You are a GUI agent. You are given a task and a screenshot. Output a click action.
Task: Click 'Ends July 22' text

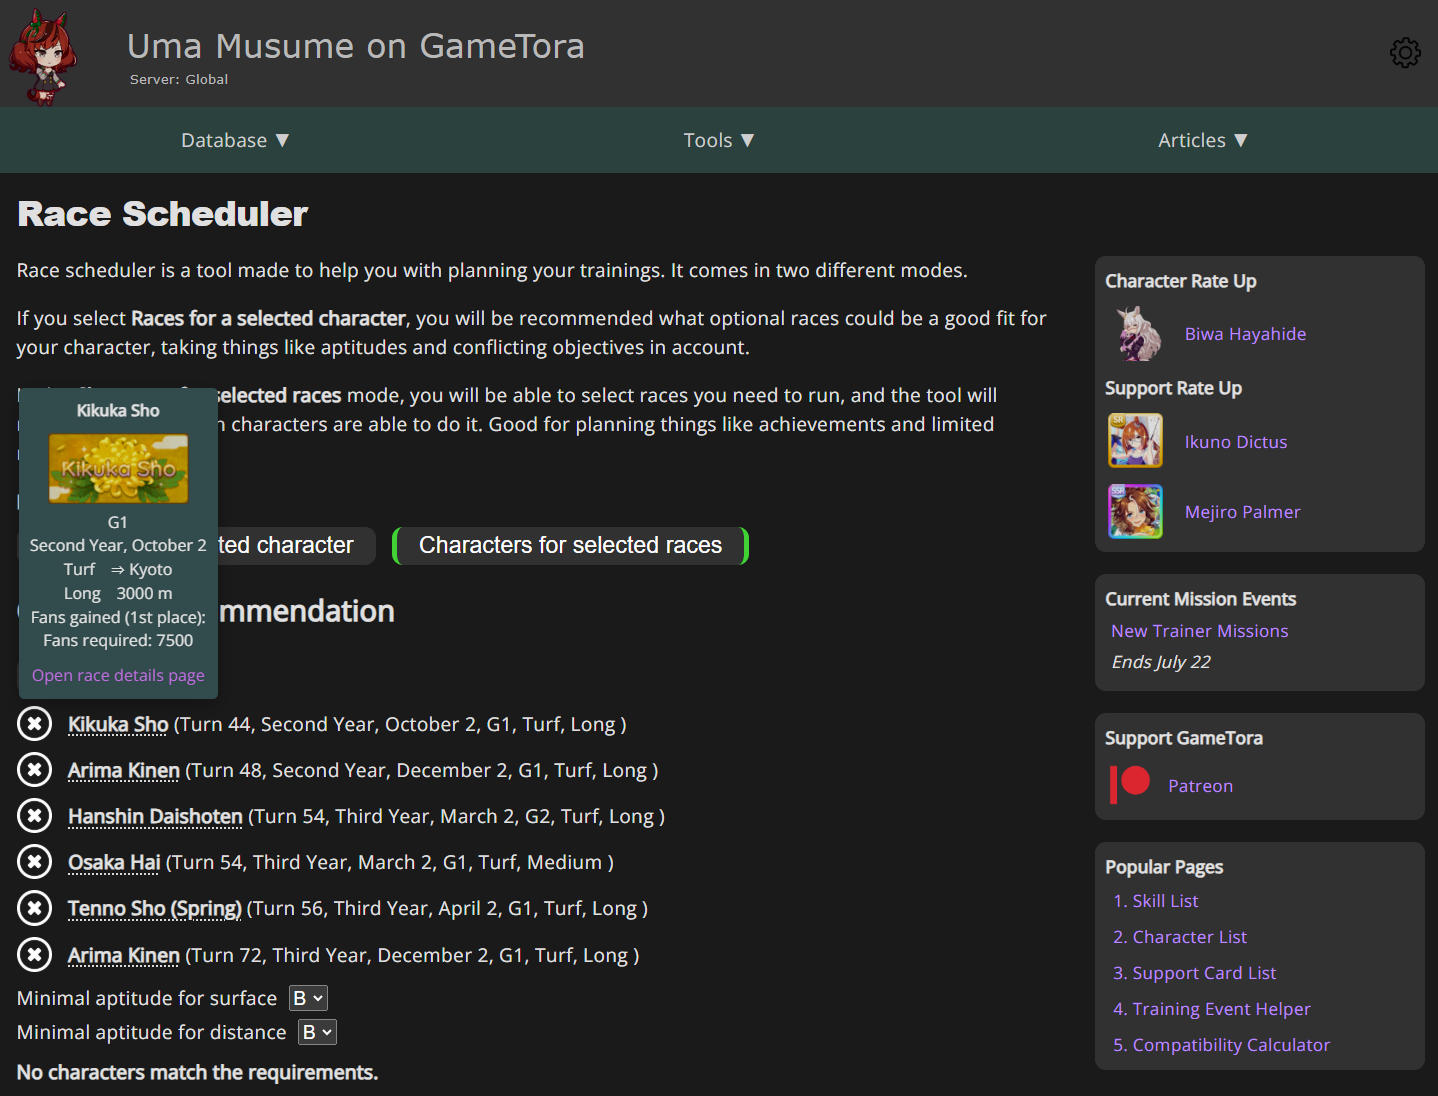click(x=1161, y=662)
